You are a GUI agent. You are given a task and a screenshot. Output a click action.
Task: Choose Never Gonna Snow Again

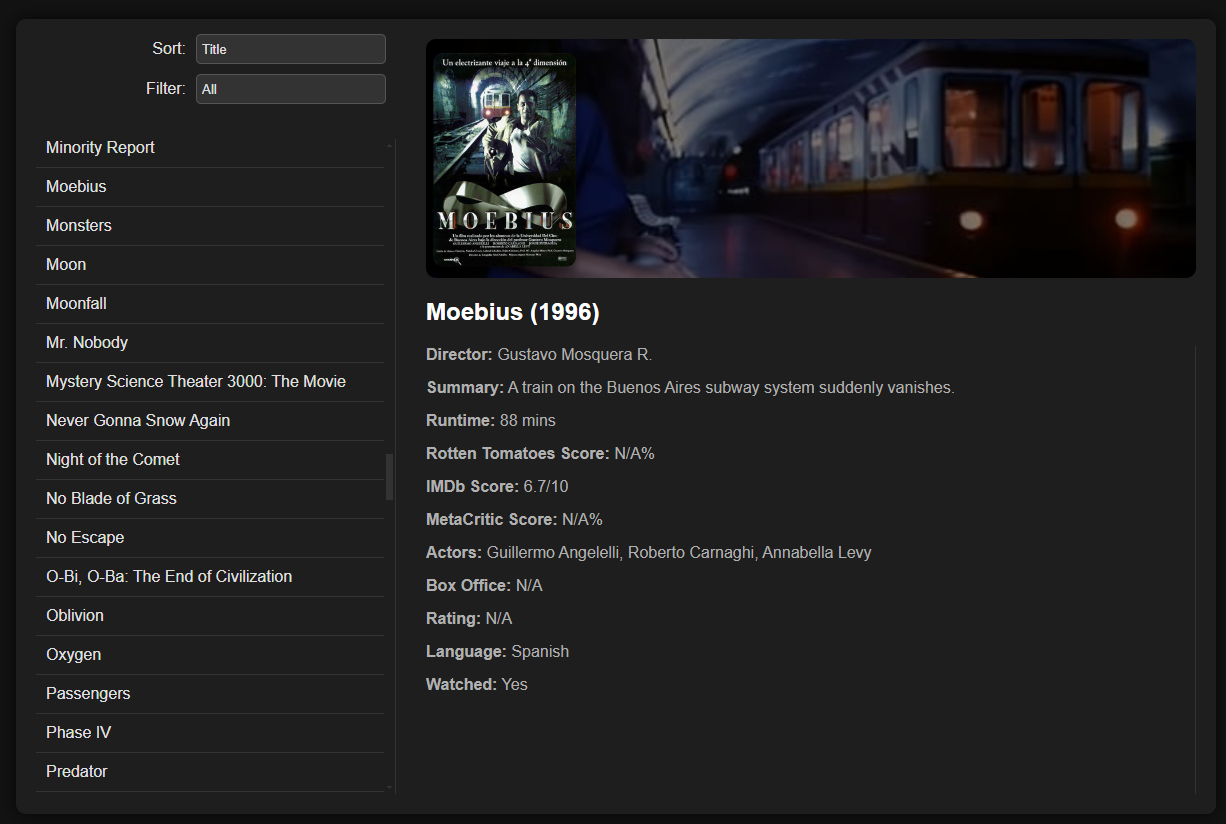click(210, 421)
